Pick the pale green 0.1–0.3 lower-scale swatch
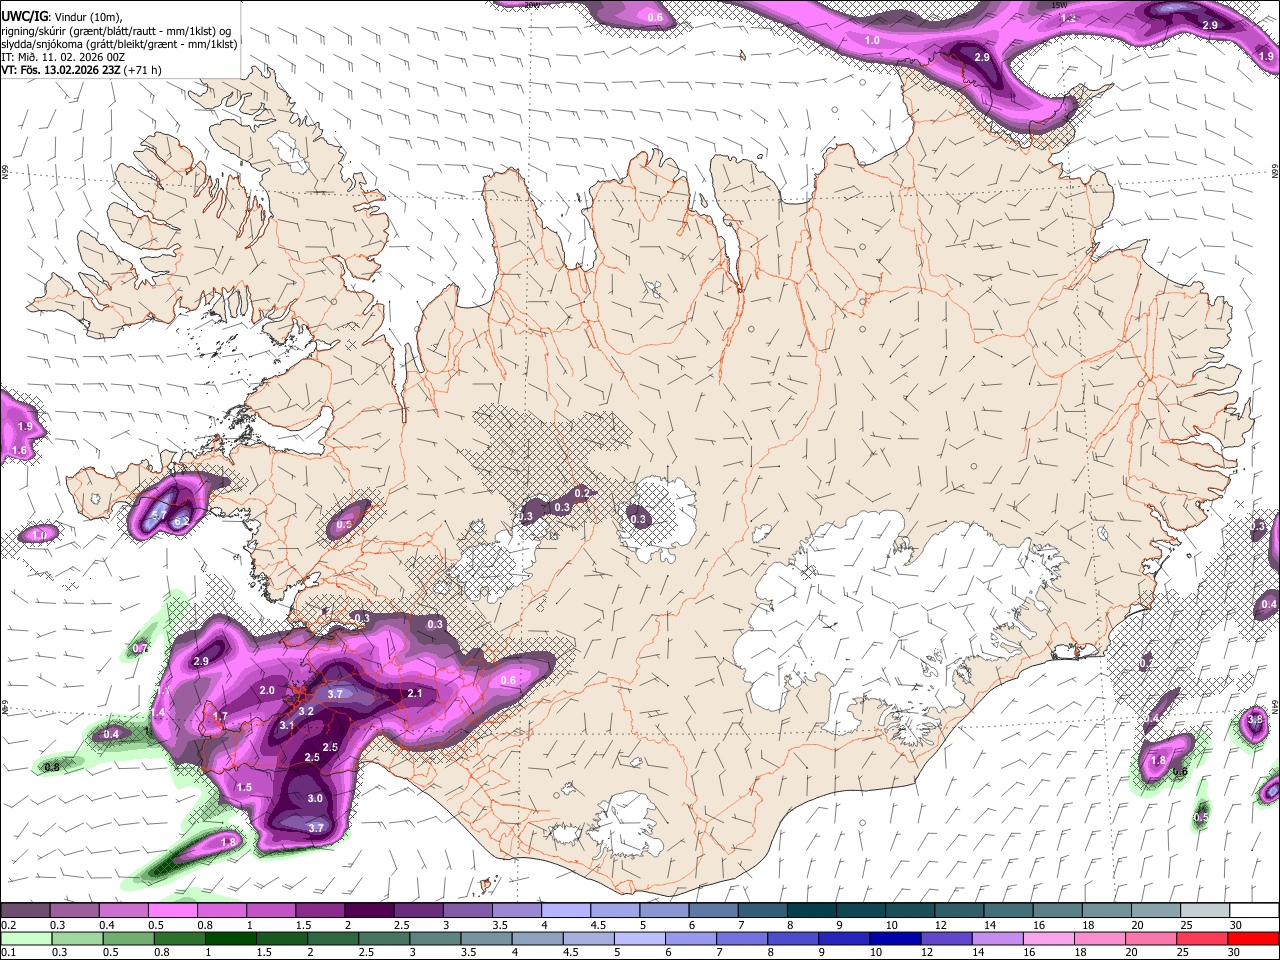 pyautogui.click(x=26, y=938)
